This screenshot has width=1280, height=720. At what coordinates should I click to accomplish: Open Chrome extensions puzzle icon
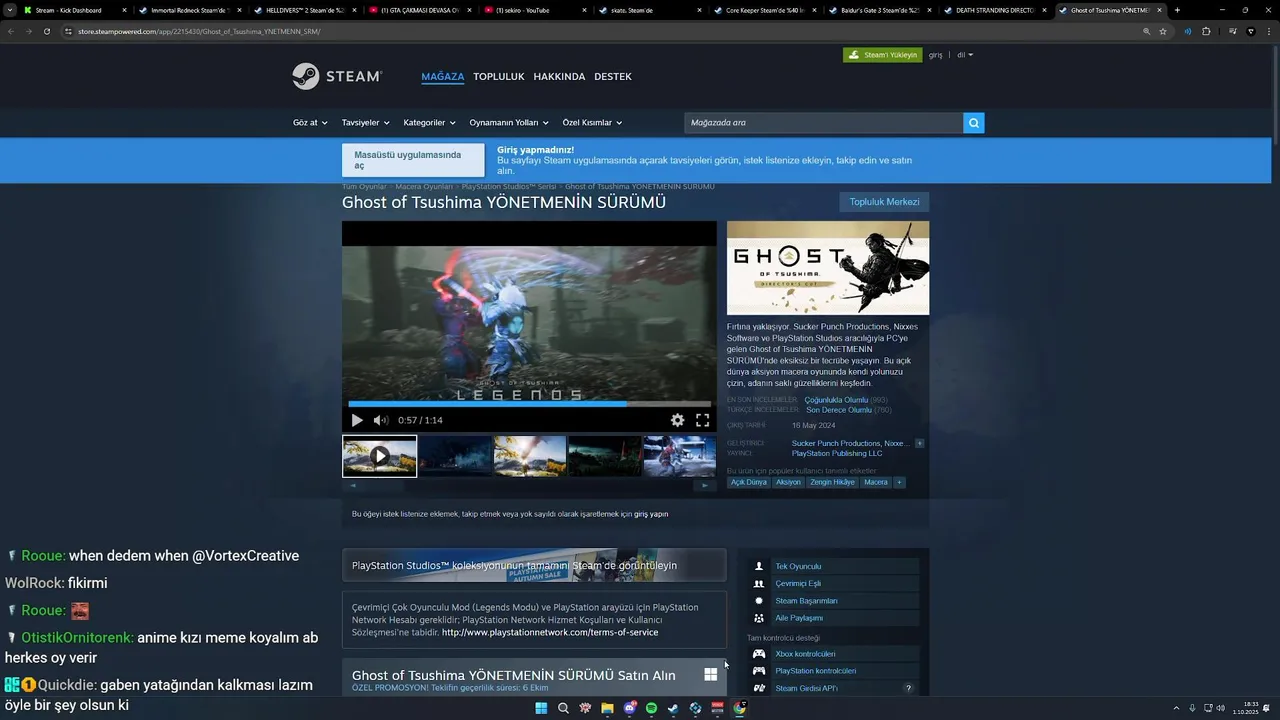1206,31
